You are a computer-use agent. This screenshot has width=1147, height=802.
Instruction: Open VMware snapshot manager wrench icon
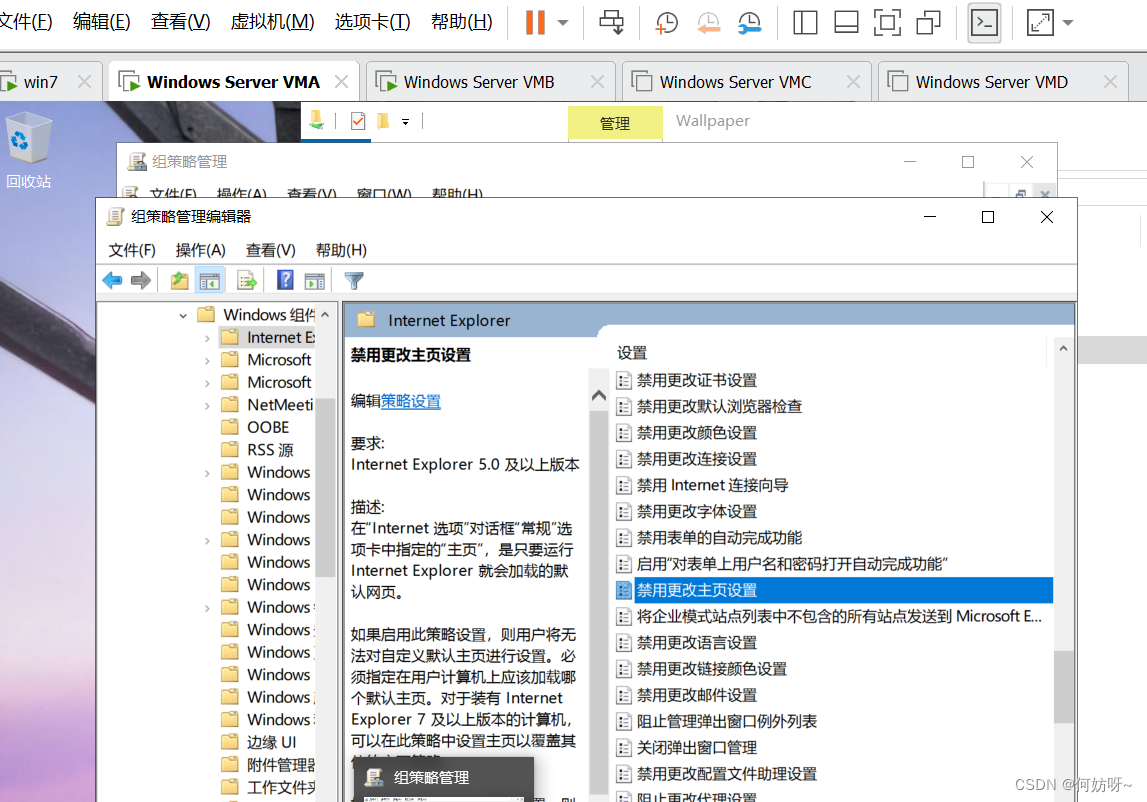click(749, 23)
